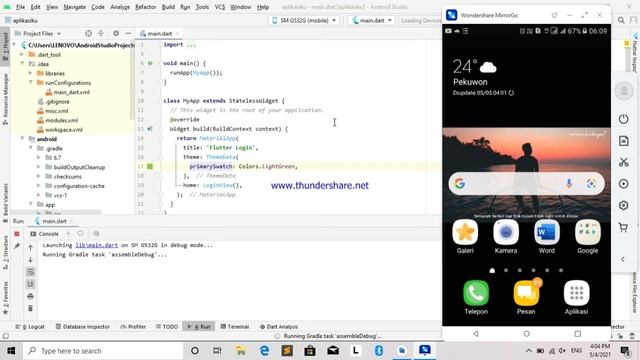Open Aplikasi app drawer on phone
This screenshot has height=360, width=640.
pyautogui.click(x=576, y=297)
